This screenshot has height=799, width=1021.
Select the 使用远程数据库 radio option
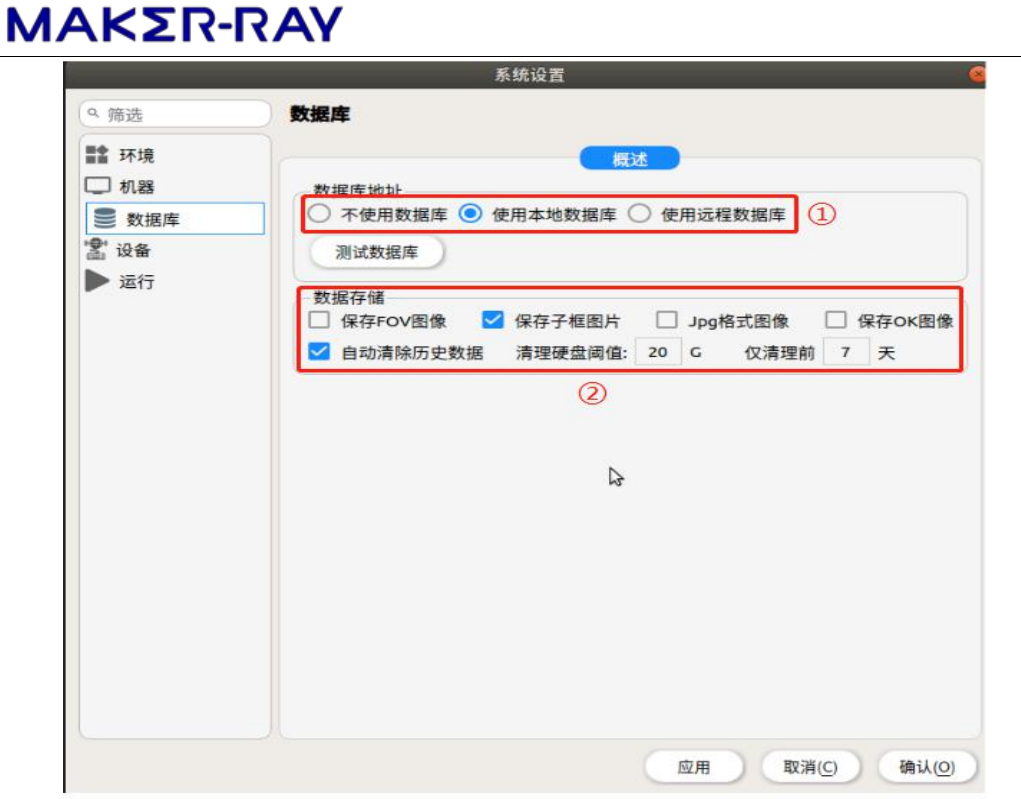coord(639,214)
